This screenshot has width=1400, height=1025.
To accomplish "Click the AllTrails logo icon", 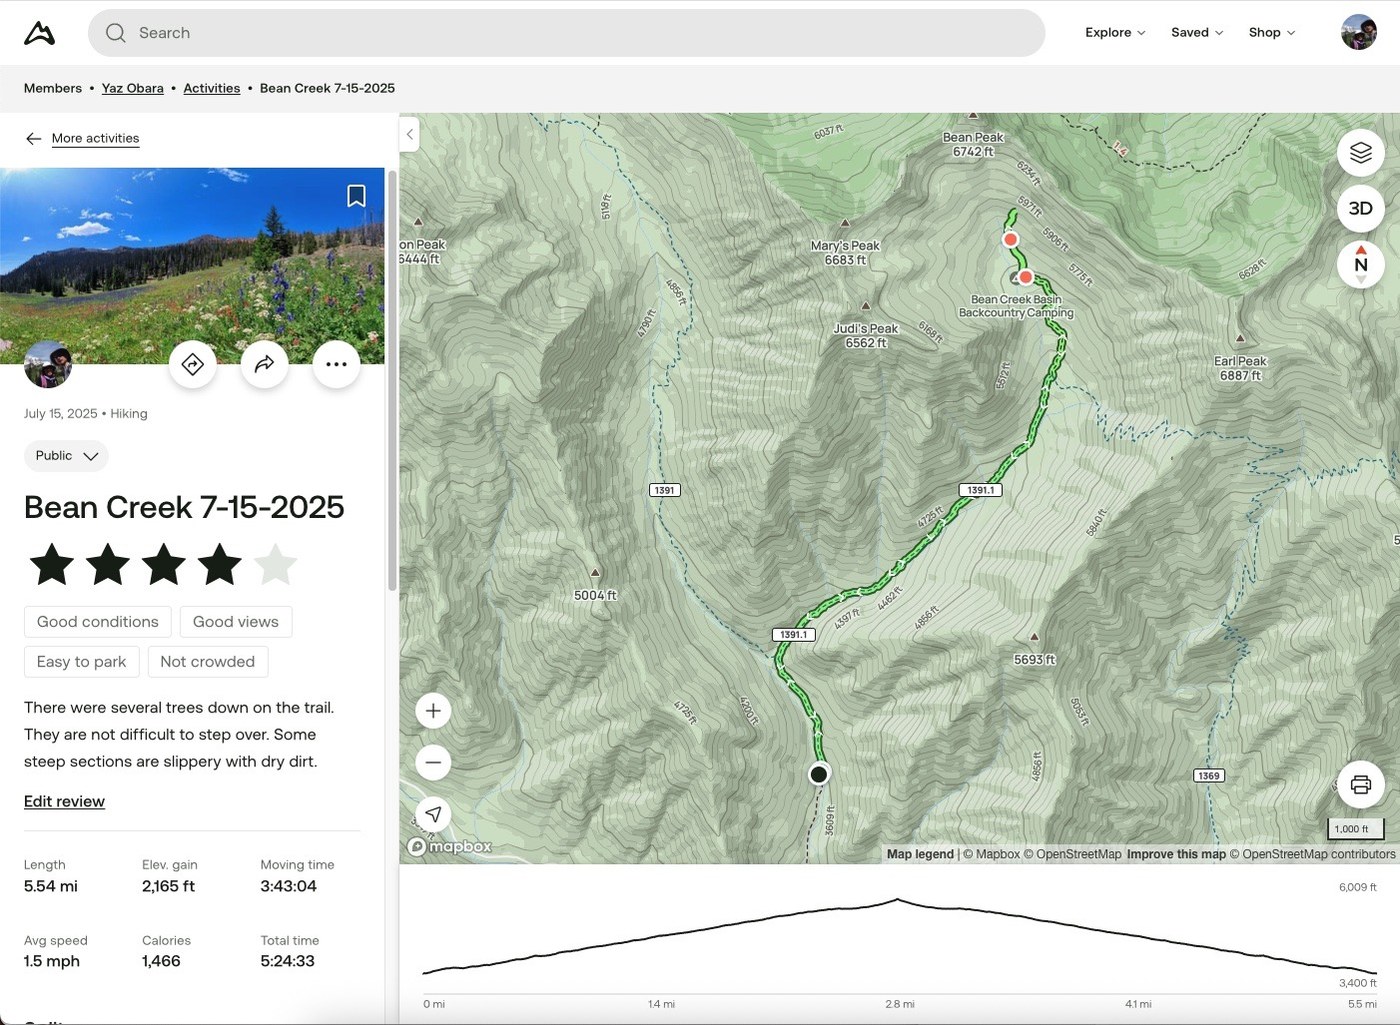I will coord(39,33).
